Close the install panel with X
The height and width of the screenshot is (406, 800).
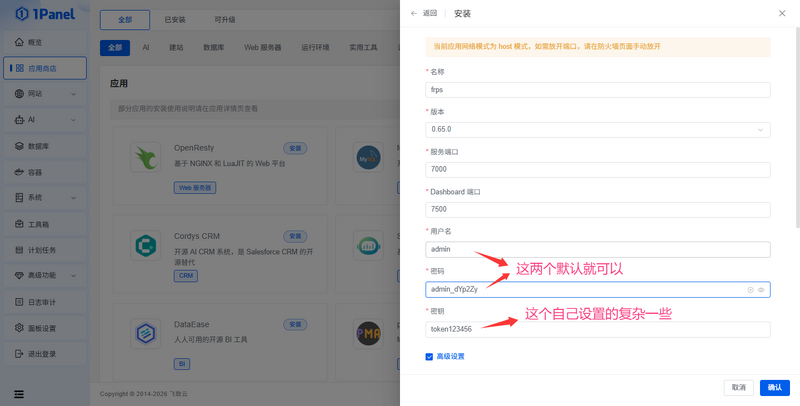coord(782,14)
